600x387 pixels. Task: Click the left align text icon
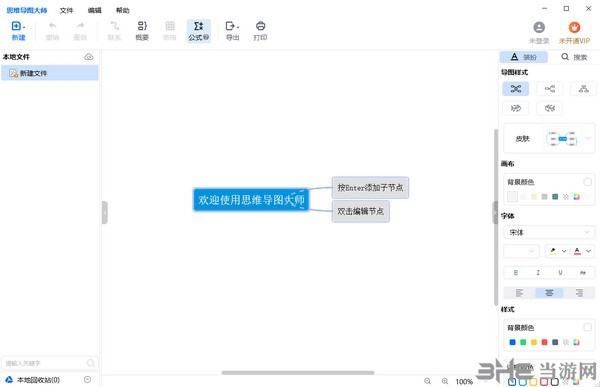click(x=519, y=293)
